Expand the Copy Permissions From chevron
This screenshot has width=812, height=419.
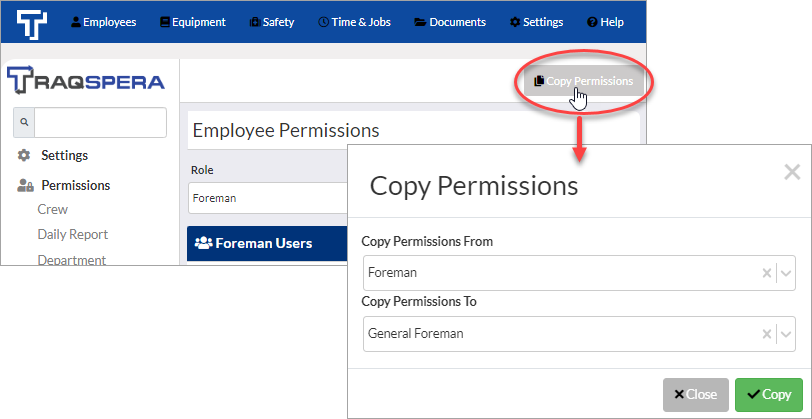click(786, 273)
